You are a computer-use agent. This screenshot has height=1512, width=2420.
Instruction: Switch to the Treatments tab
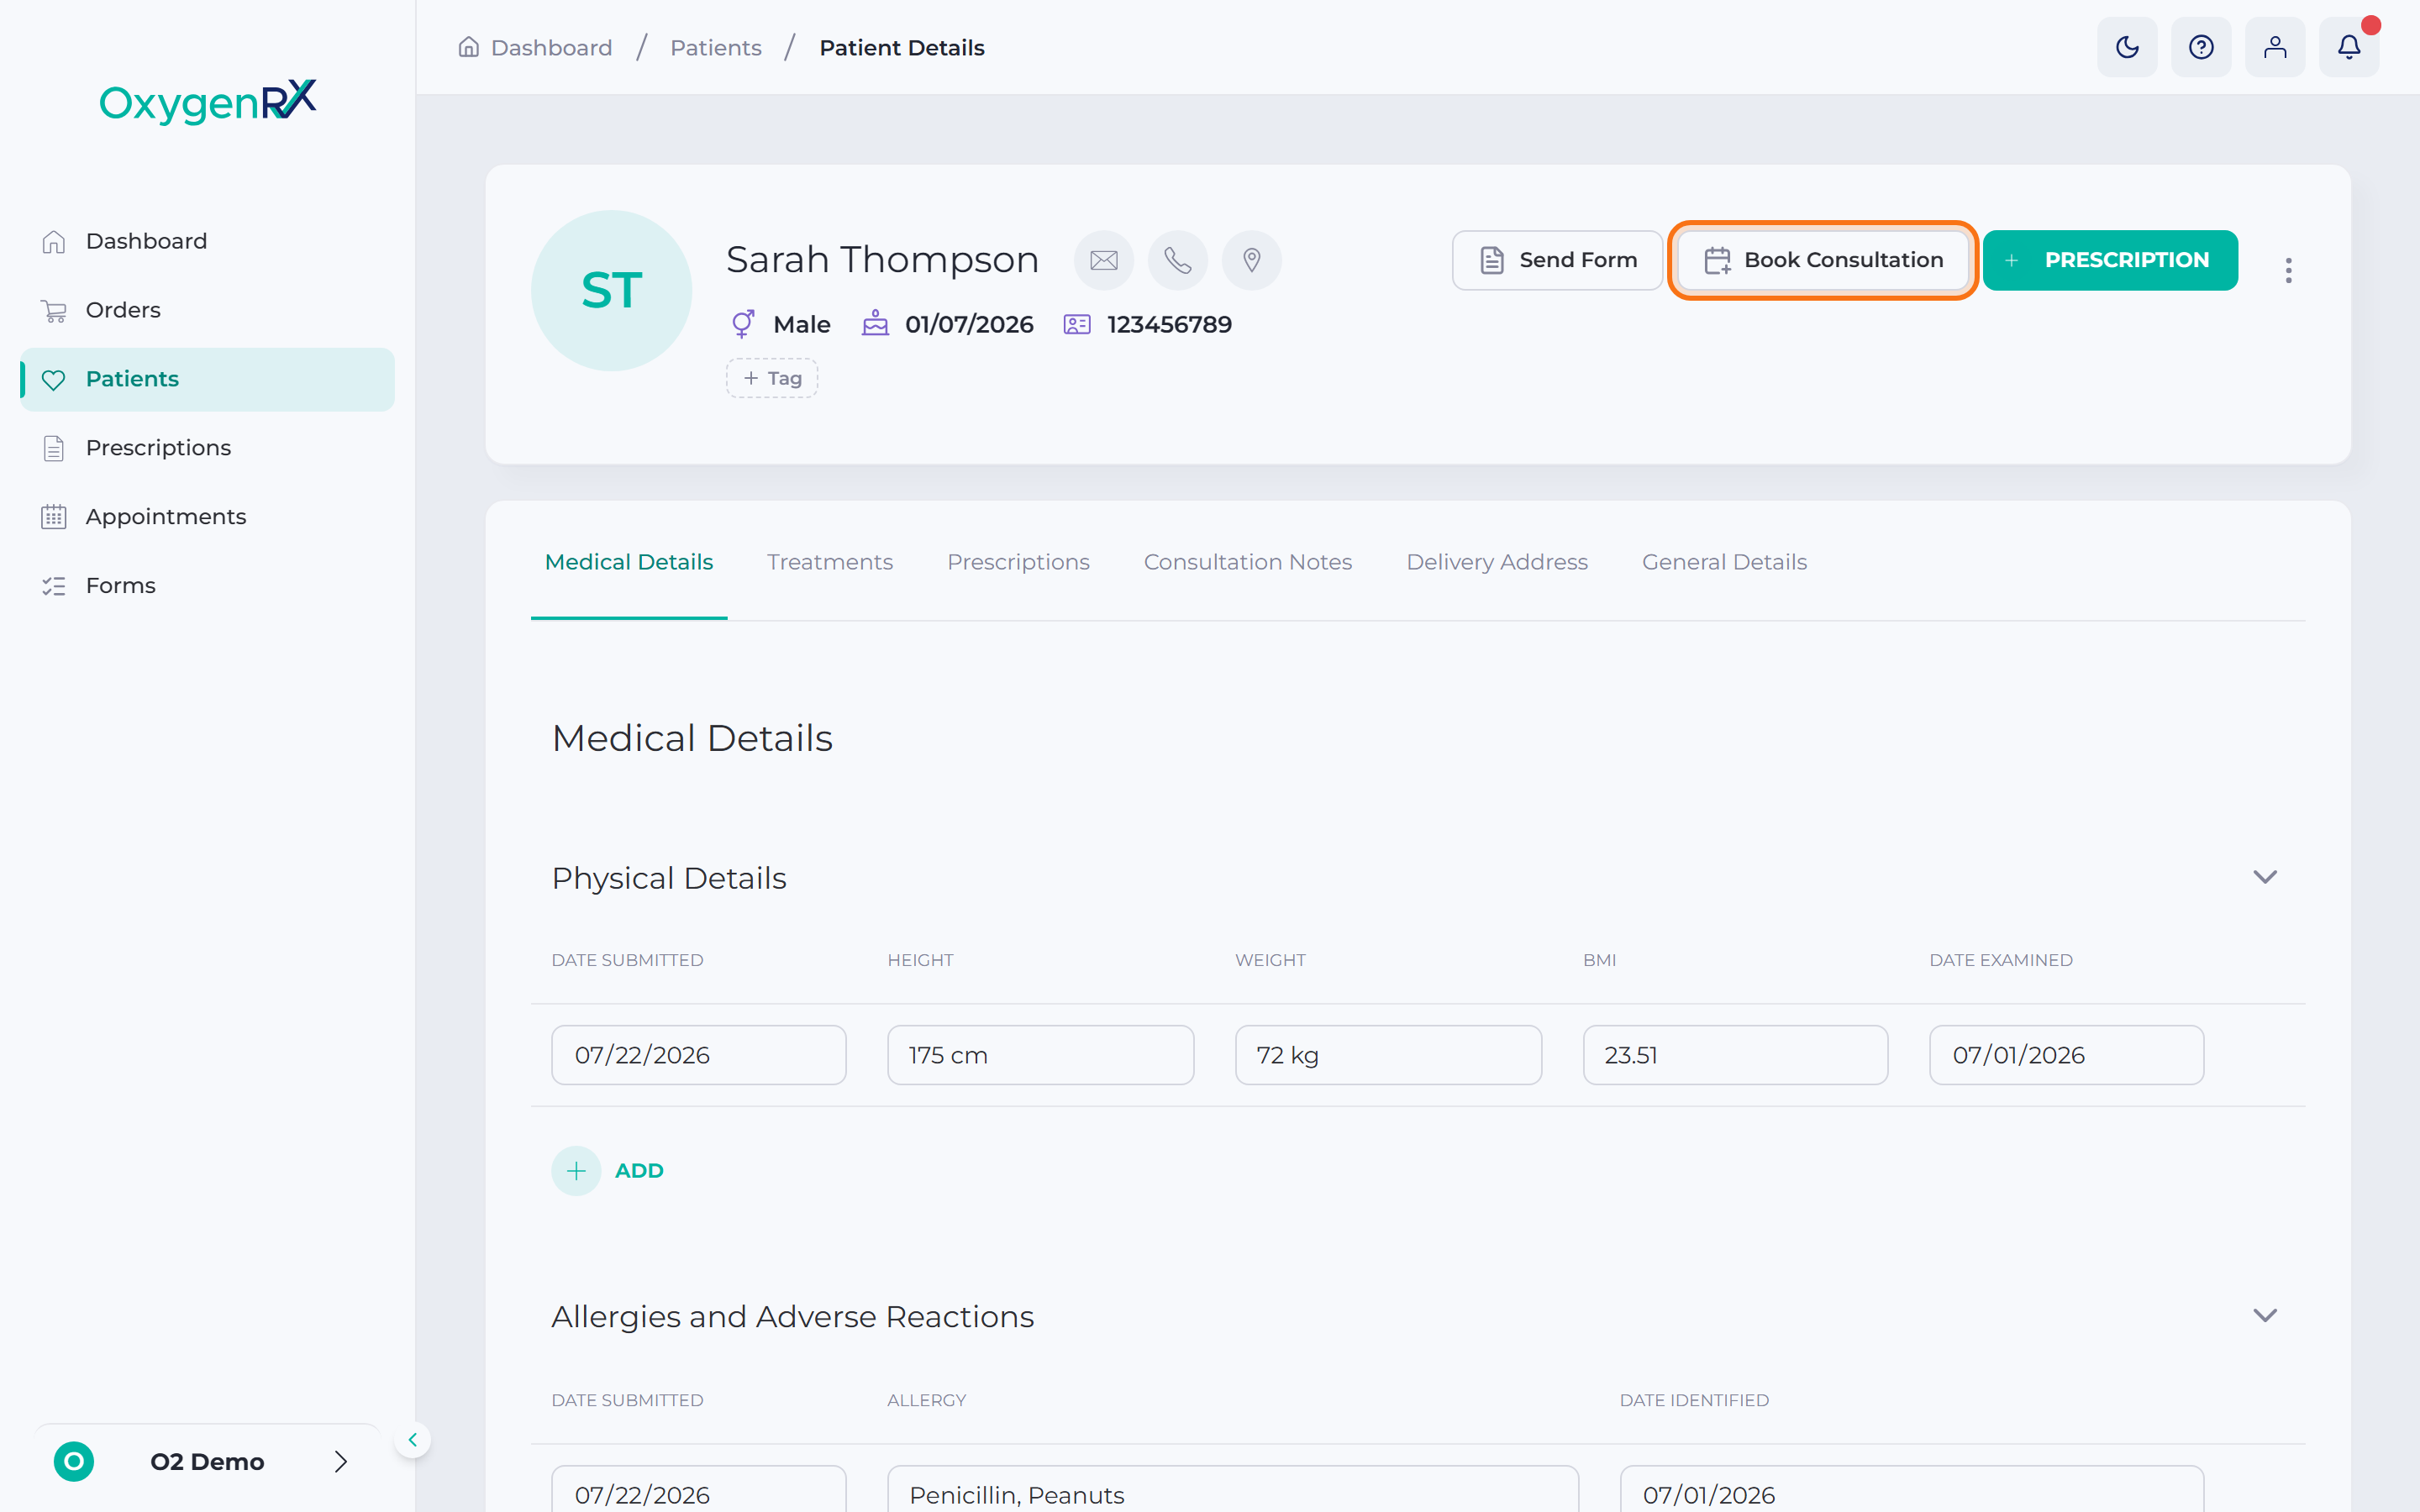pyautogui.click(x=830, y=562)
